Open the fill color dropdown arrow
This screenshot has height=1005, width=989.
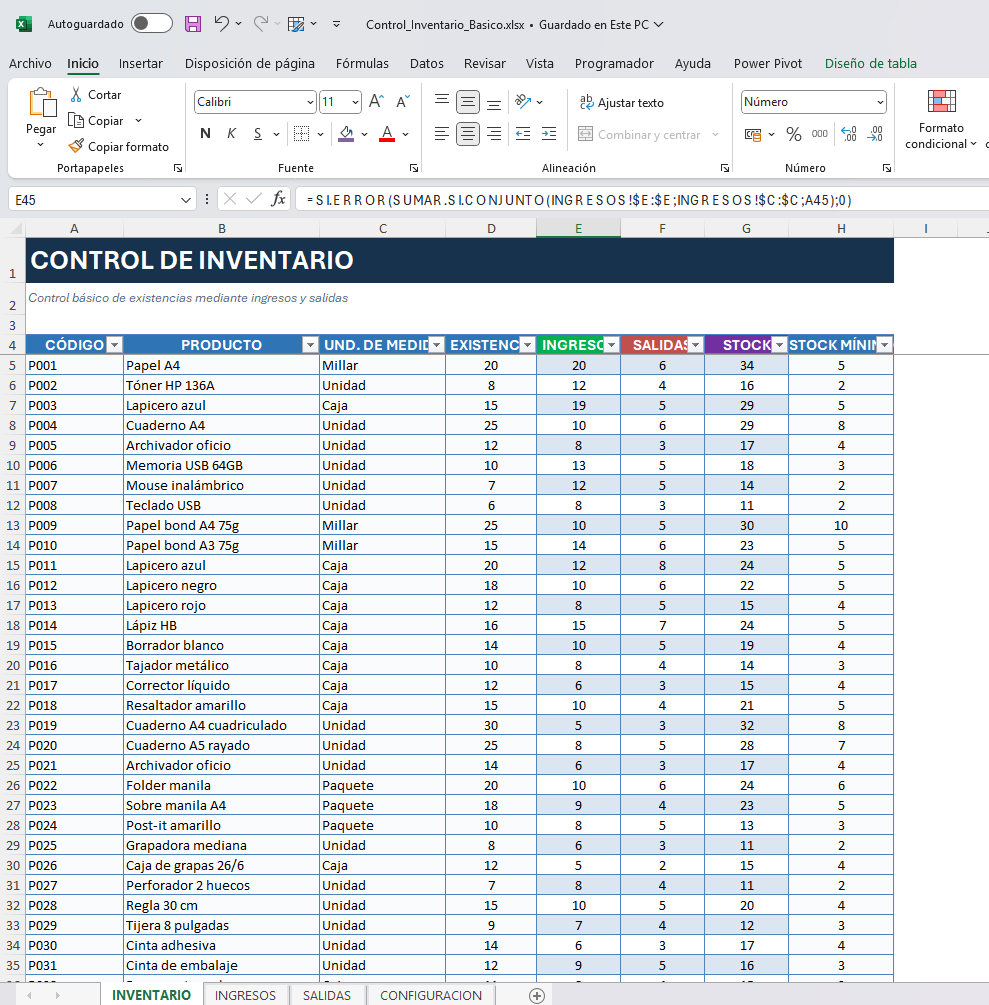click(x=365, y=134)
